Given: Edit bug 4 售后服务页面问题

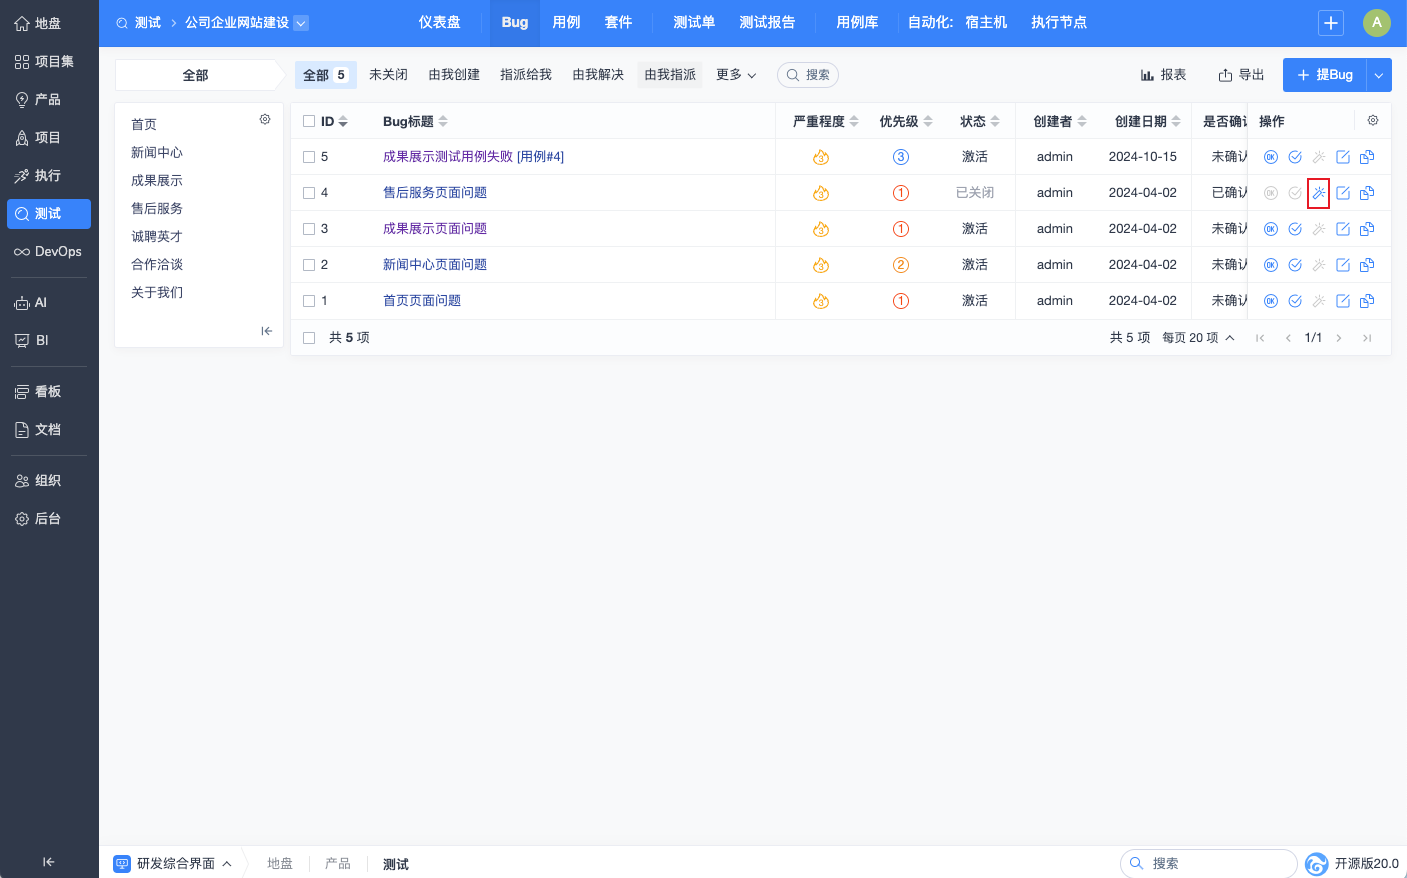Looking at the screenshot, I should tap(1343, 193).
